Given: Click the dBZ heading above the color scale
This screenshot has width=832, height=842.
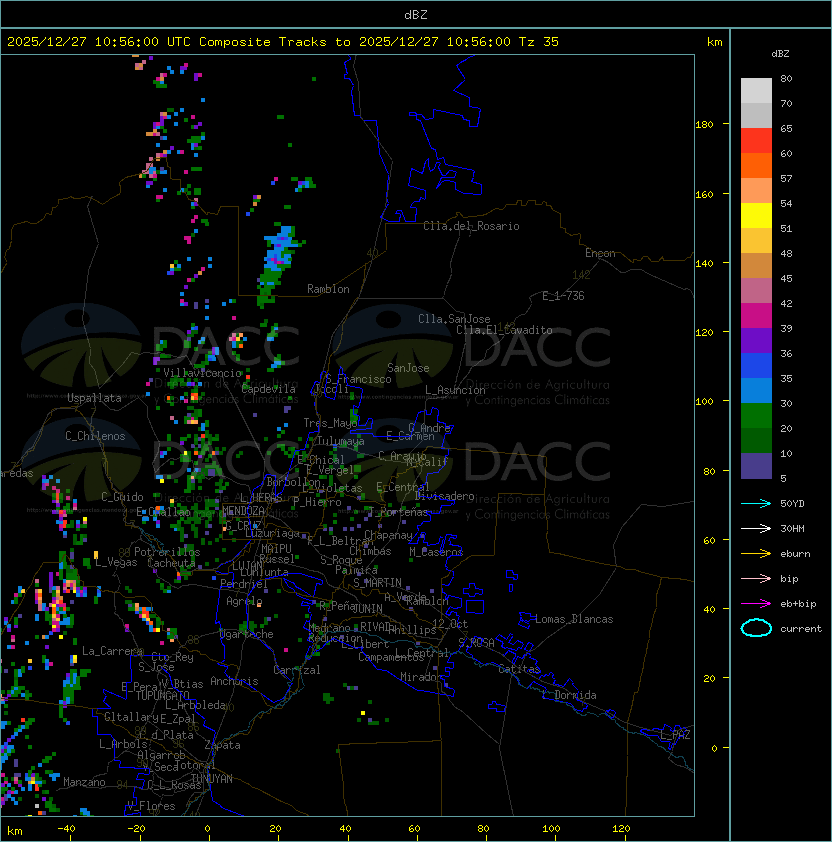Looking at the screenshot, I should 780,54.
